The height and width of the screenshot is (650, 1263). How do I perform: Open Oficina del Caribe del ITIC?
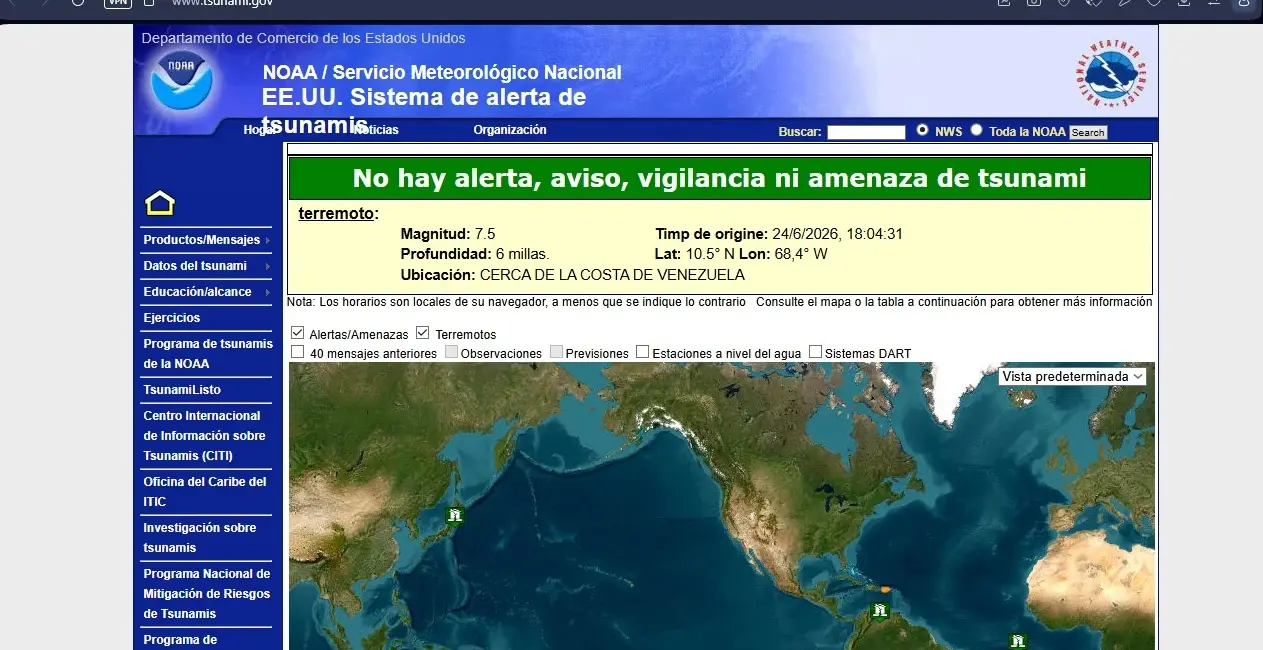(x=205, y=492)
